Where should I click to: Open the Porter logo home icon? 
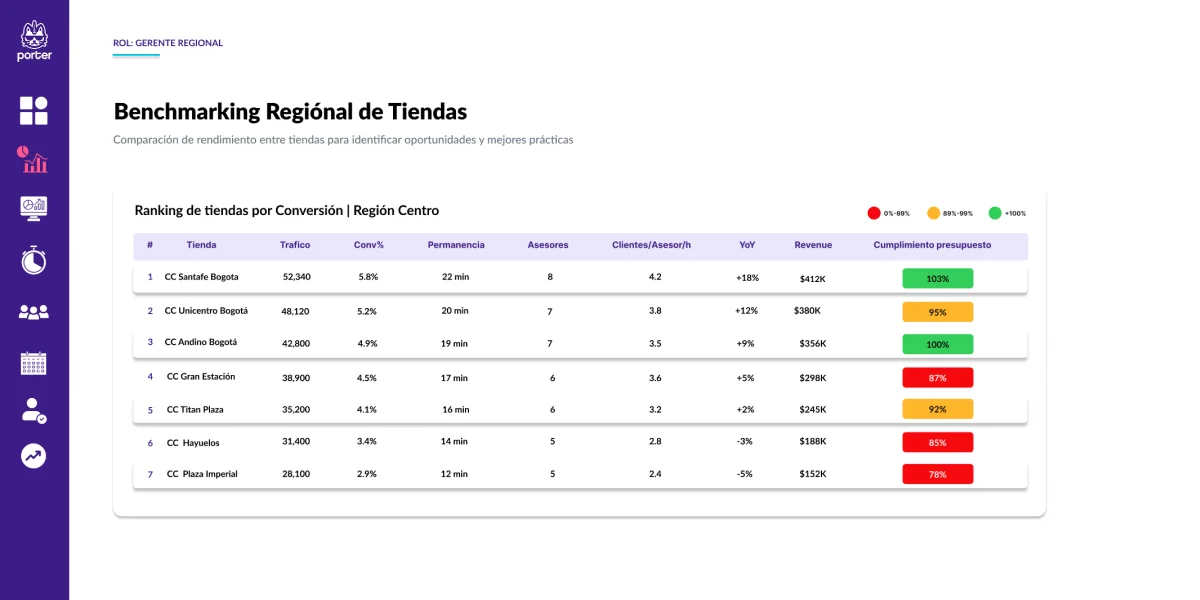(x=34, y=40)
